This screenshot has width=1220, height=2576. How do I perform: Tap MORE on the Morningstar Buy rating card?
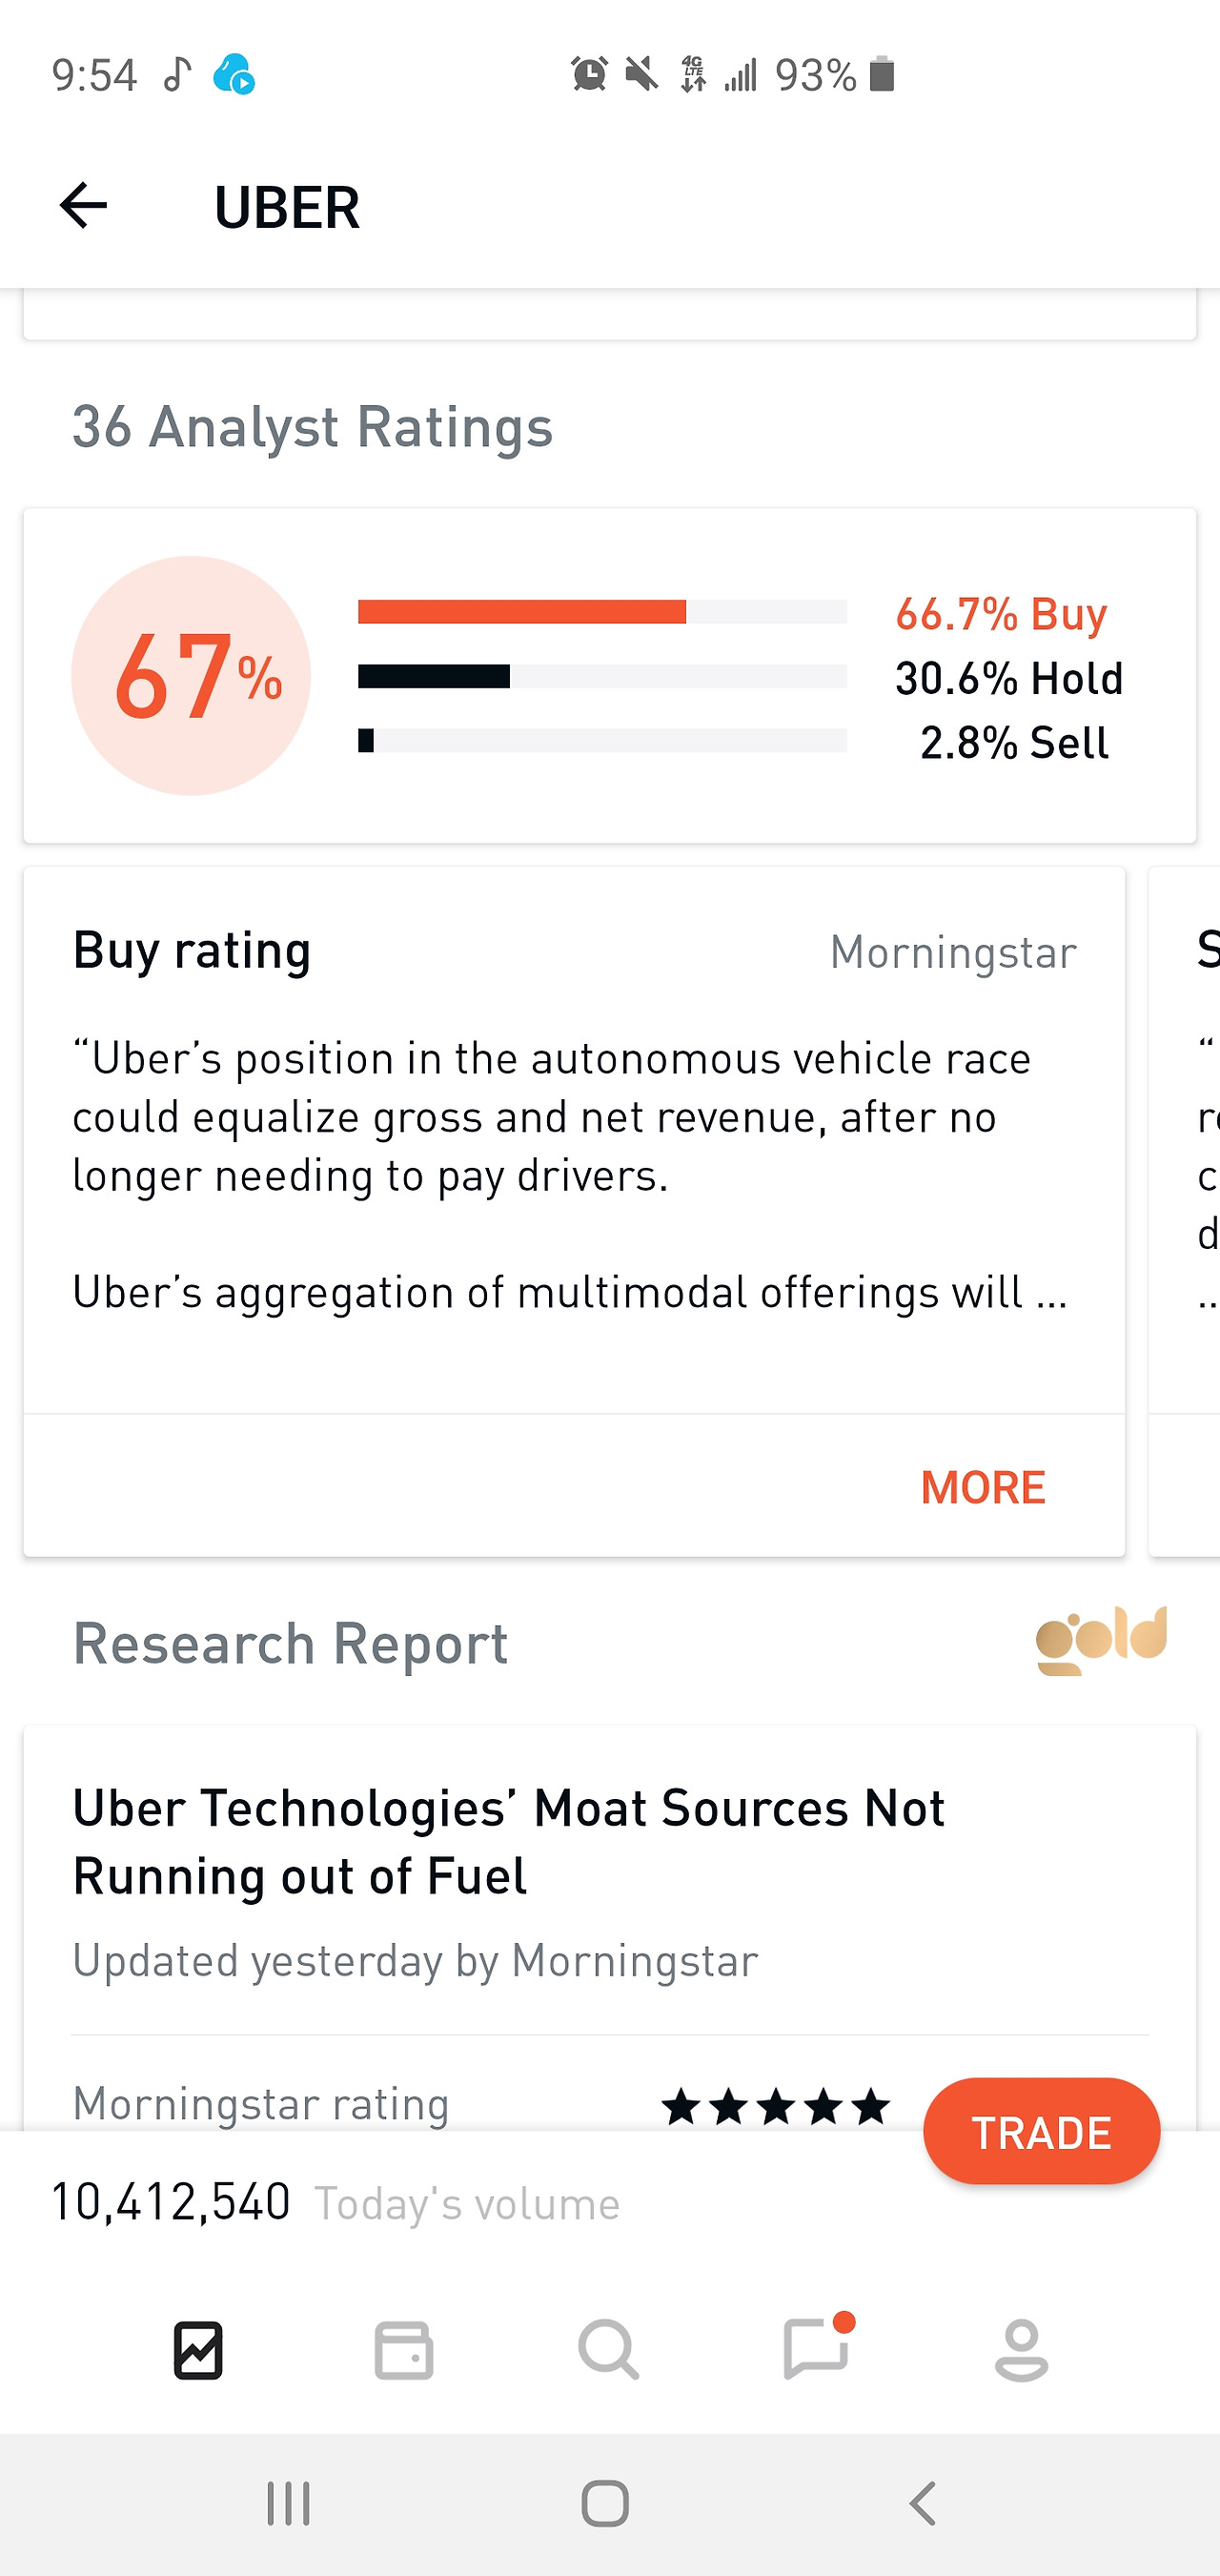point(982,1487)
